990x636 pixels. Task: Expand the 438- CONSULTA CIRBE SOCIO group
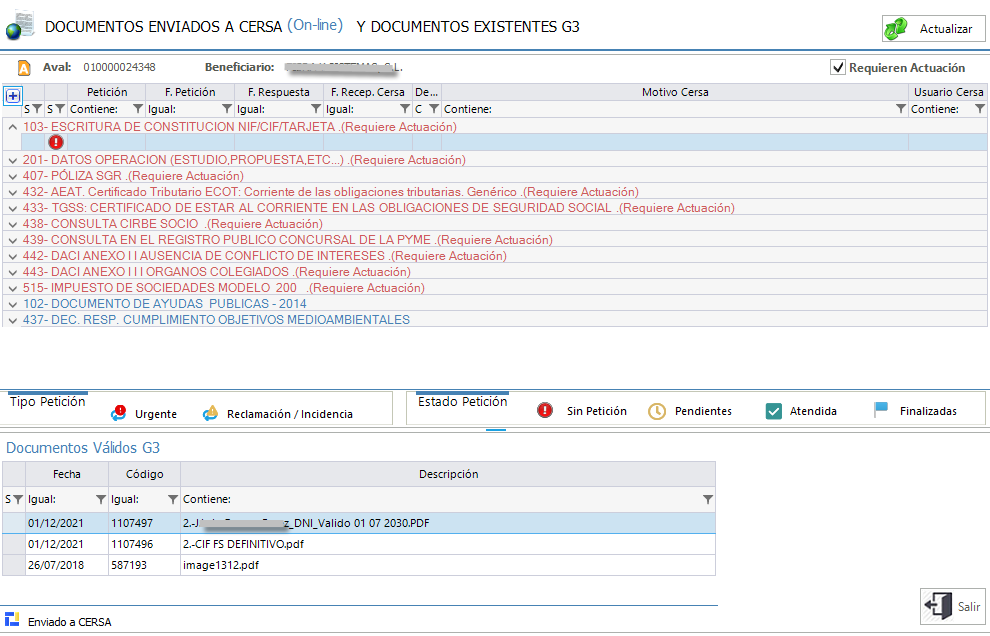pos(12,224)
